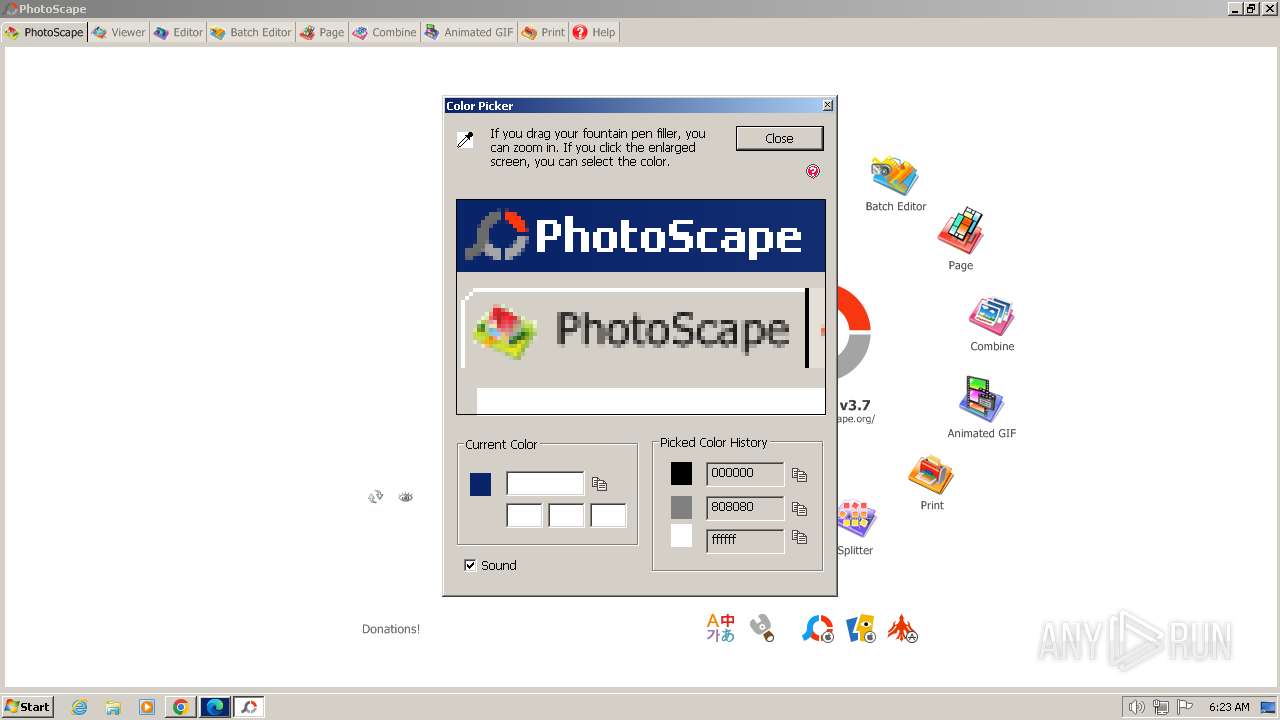
Task: Copy the 000000 history color code
Action: pos(799,474)
